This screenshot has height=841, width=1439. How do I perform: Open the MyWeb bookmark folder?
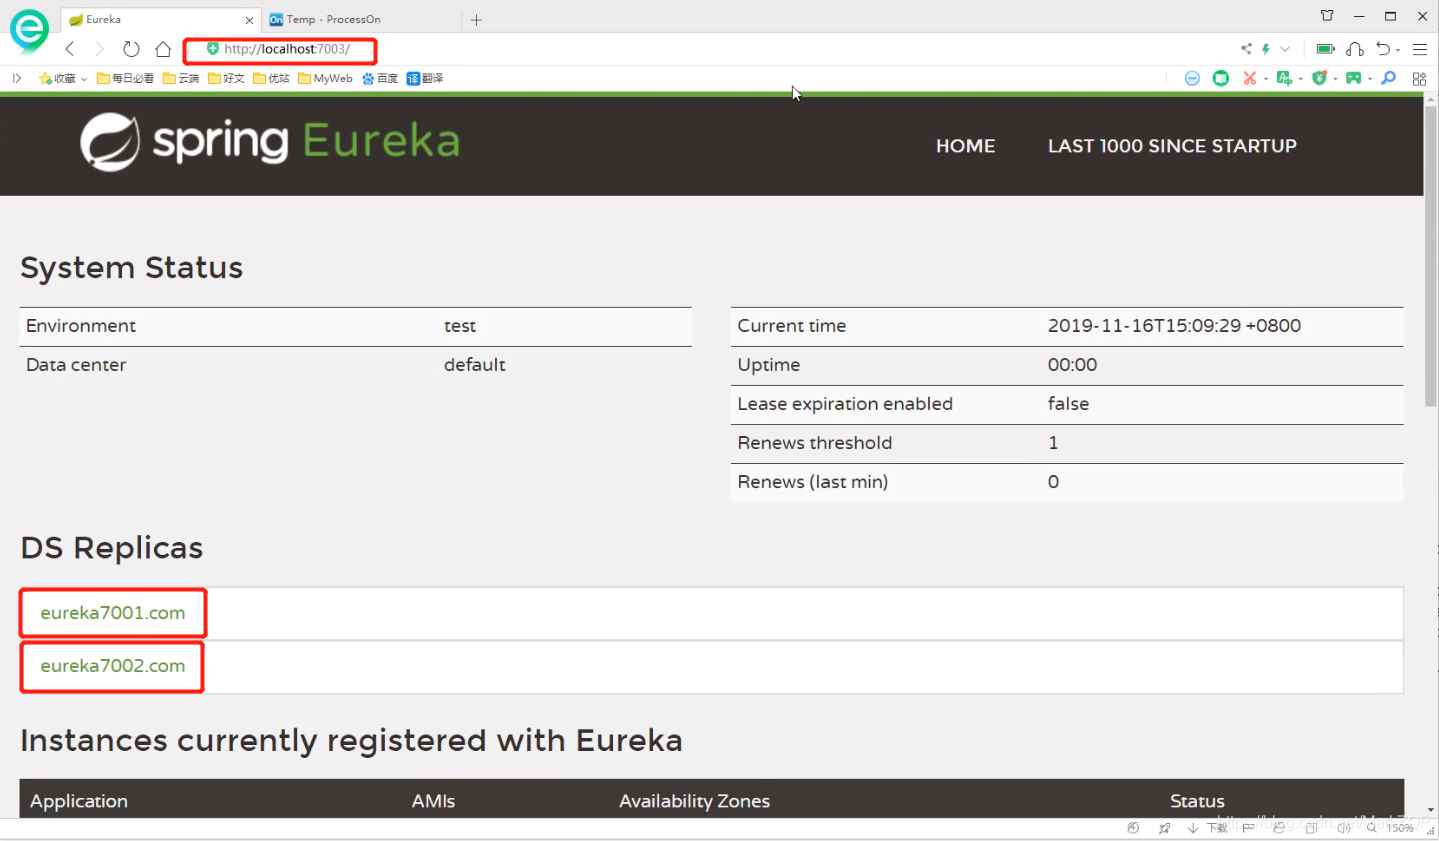(x=325, y=78)
